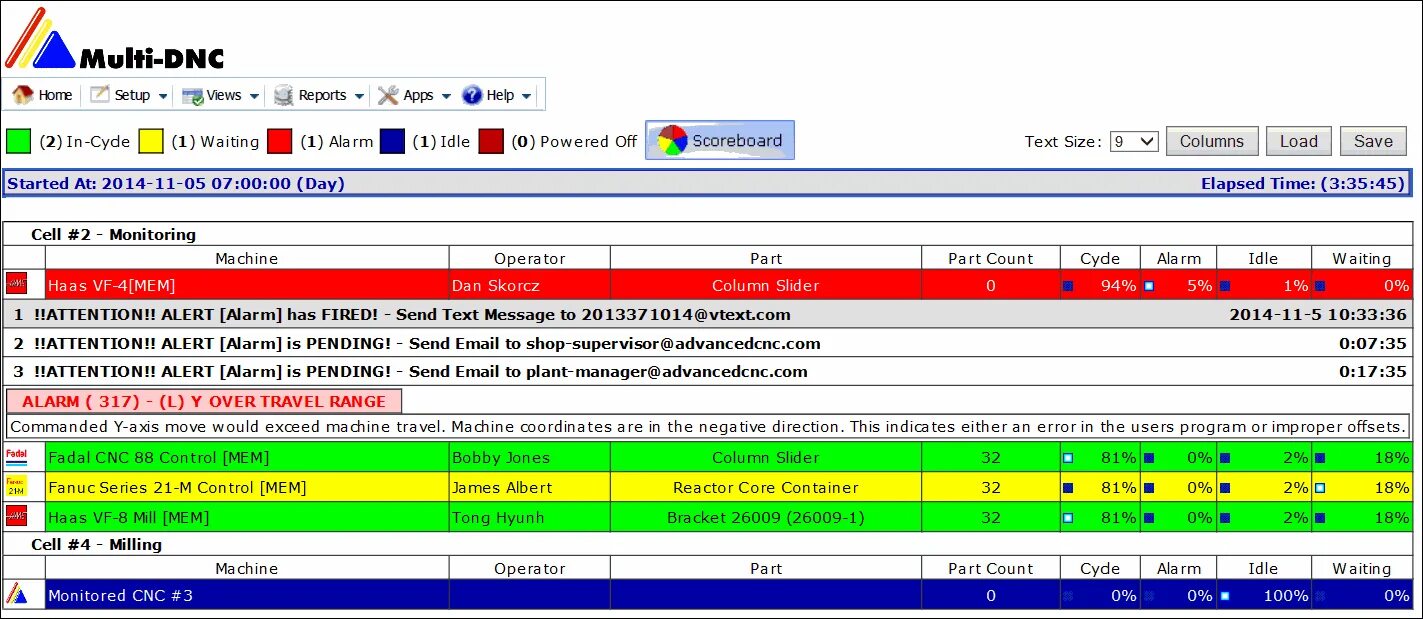Open the Text Size dropdown
This screenshot has width=1423, height=619.
1134,141
